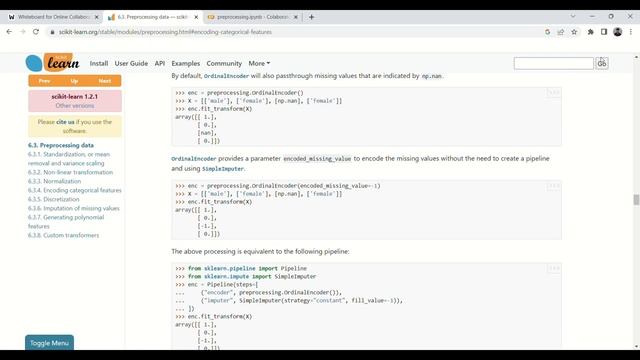The width and height of the screenshot is (640, 360).
Task: Click the SimpleImputer link
Action: point(223,169)
